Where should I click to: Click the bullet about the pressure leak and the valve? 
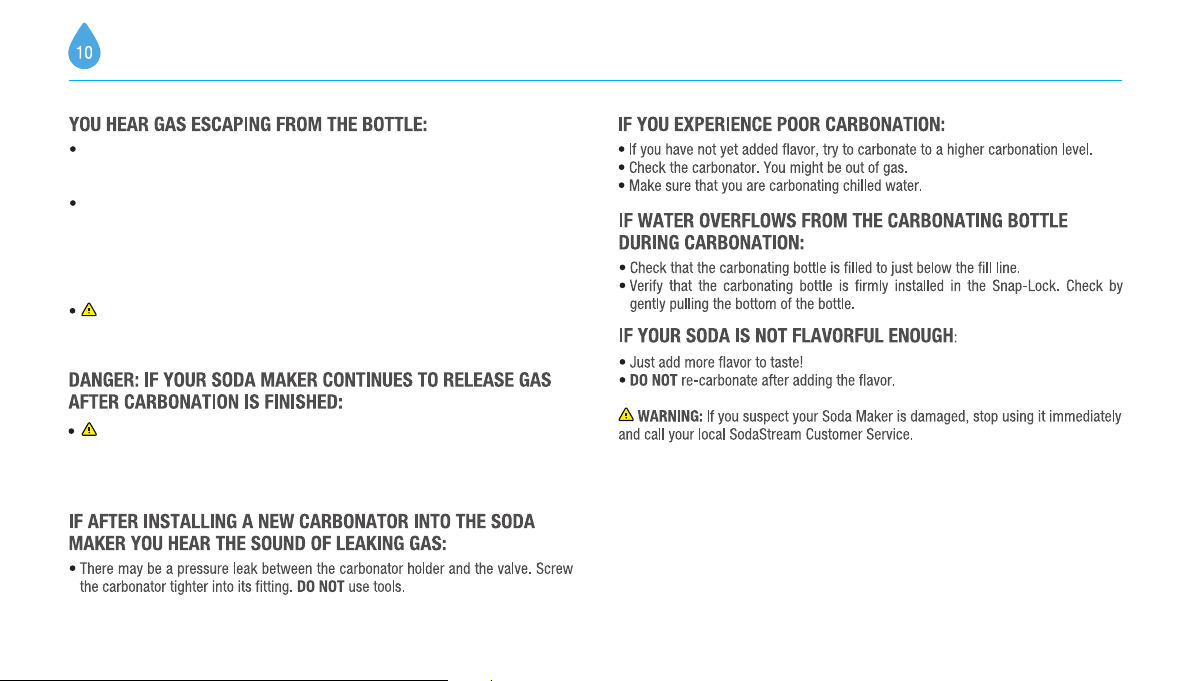(321, 578)
